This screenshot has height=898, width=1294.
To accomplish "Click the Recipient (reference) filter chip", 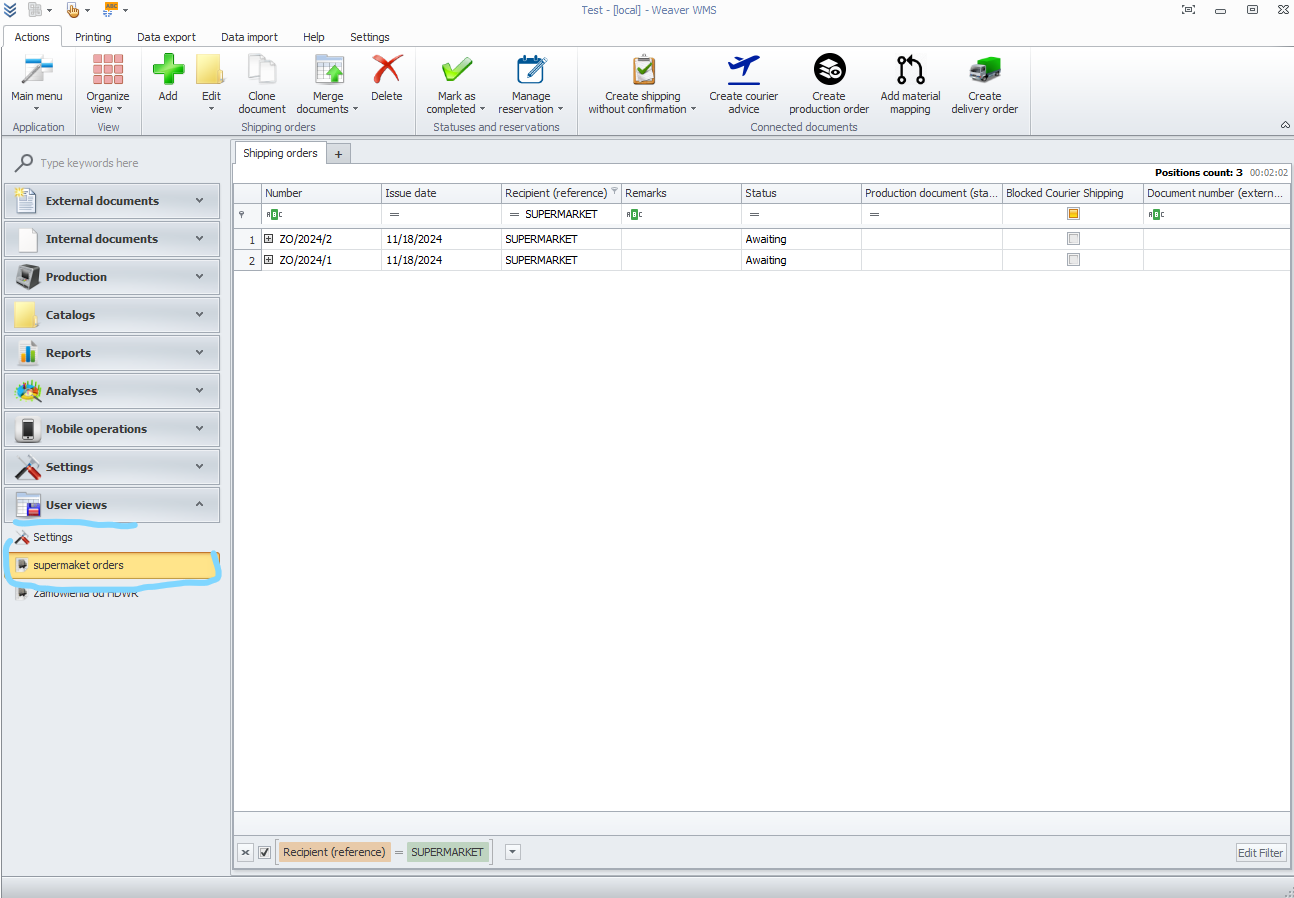I will [334, 852].
